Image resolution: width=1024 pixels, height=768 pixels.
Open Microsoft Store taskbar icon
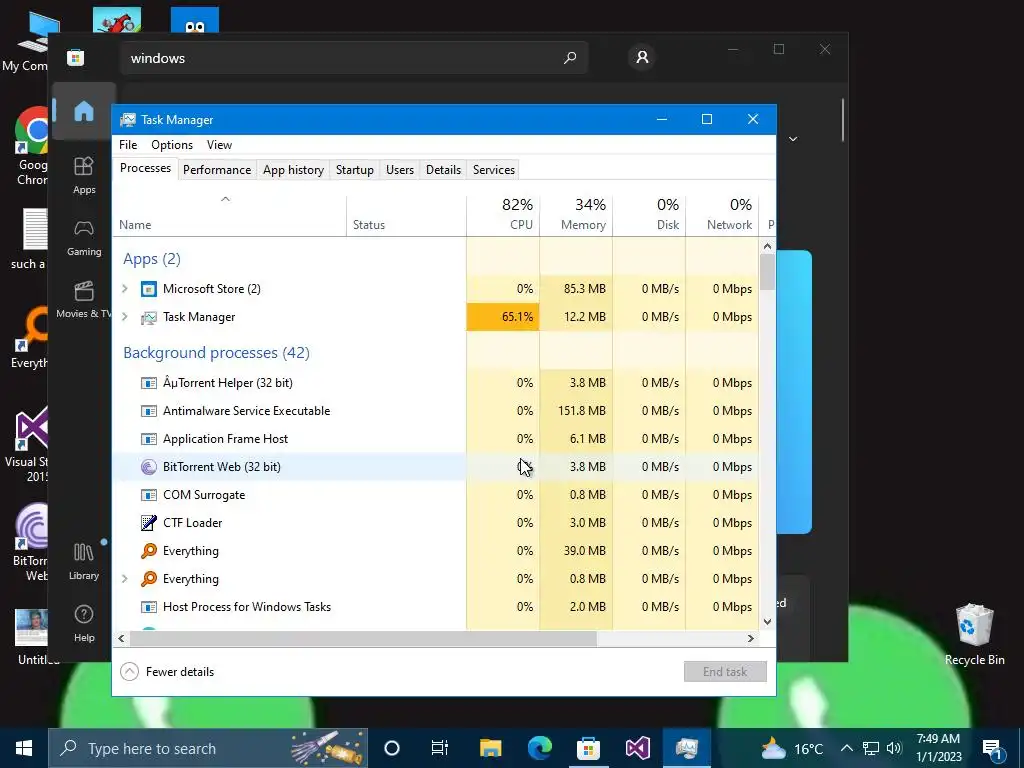tap(588, 748)
